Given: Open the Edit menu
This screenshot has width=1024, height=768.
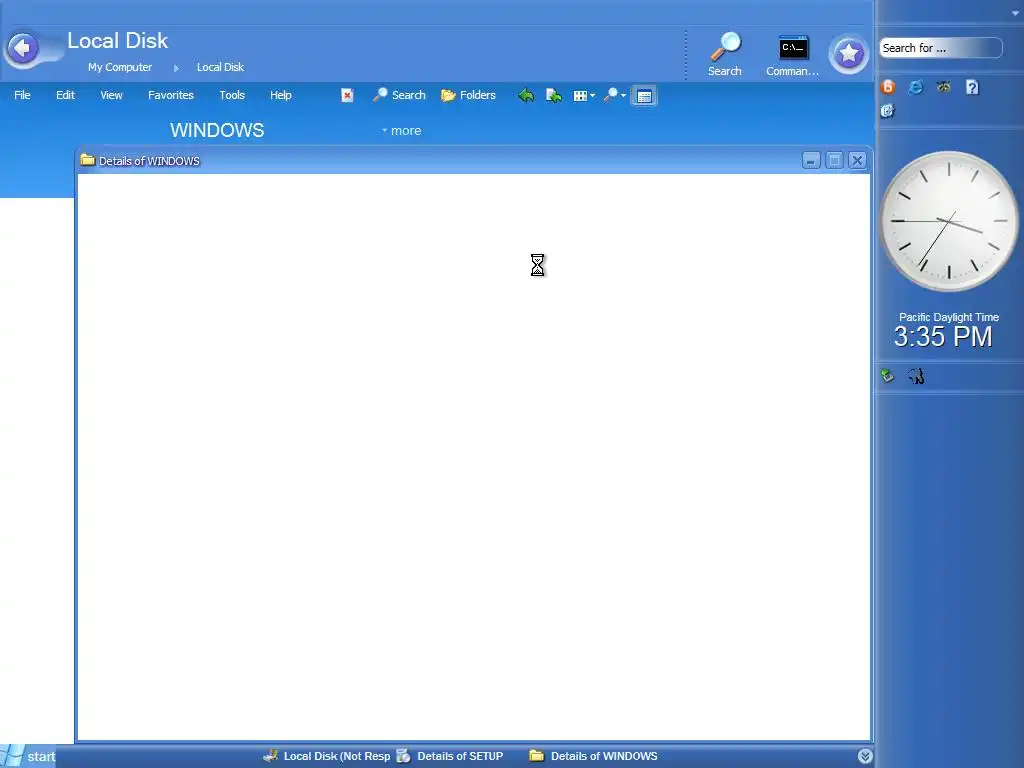Looking at the screenshot, I should pyautogui.click(x=65, y=95).
